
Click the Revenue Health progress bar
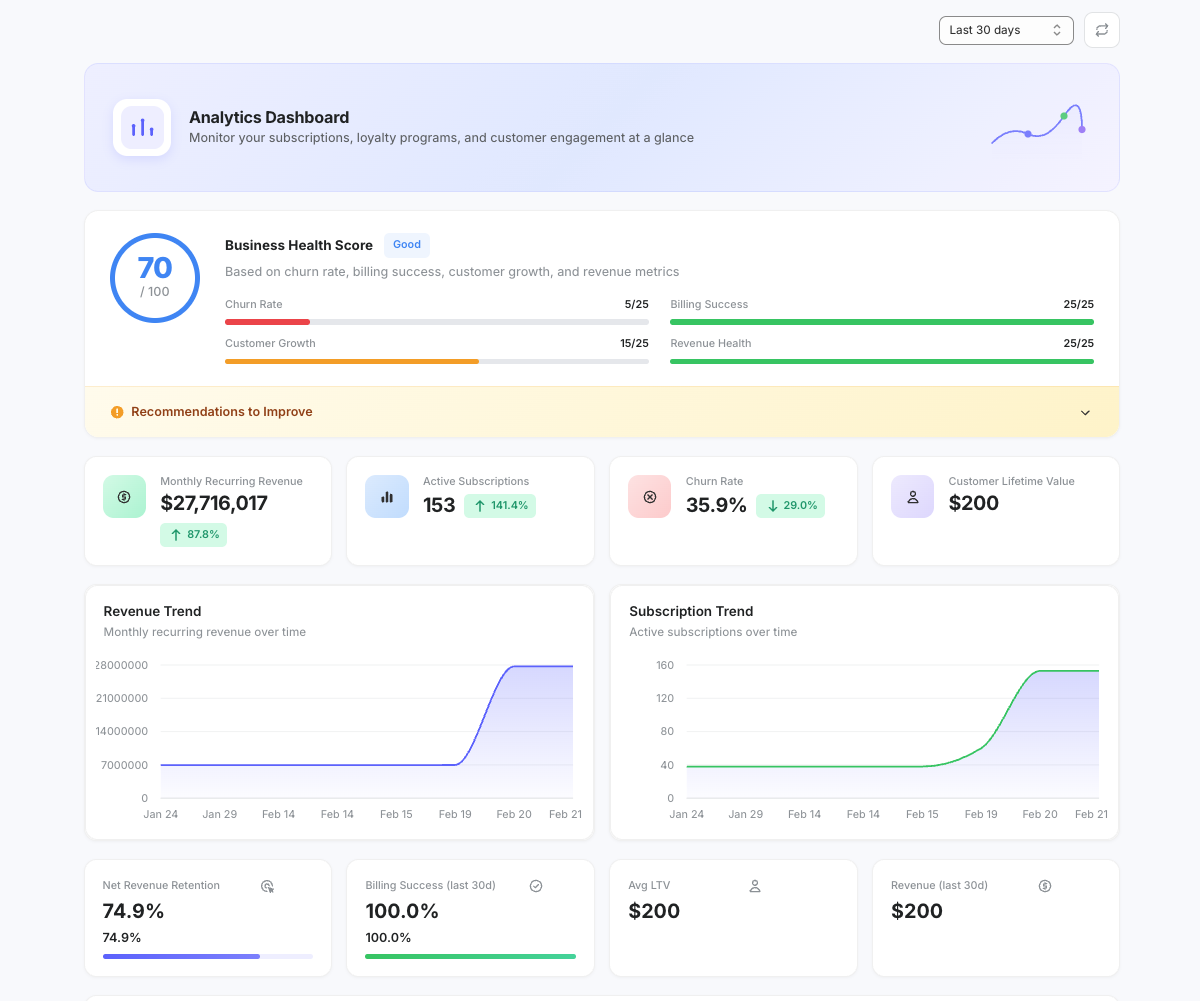click(x=882, y=361)
